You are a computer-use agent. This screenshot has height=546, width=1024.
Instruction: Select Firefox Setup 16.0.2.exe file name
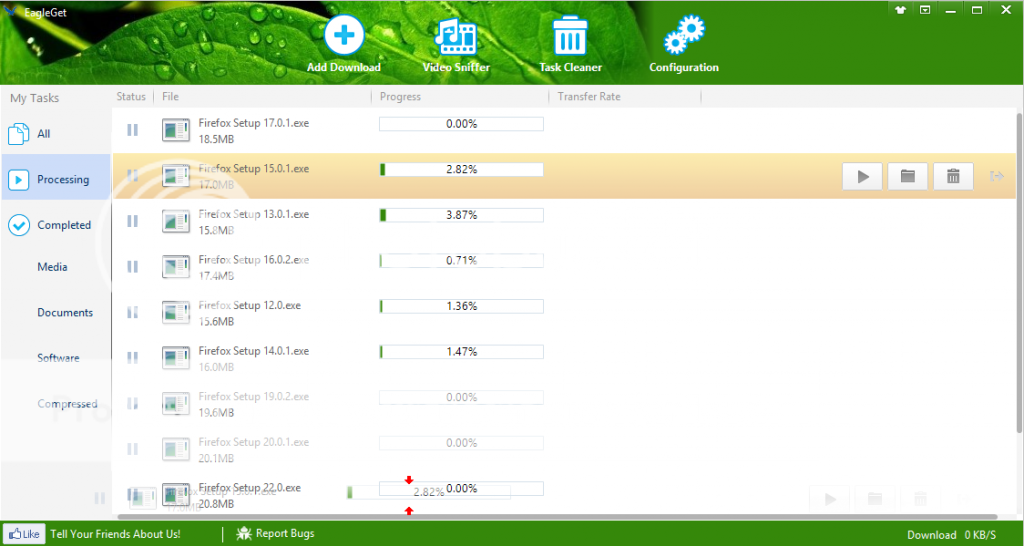pos(253,260)
